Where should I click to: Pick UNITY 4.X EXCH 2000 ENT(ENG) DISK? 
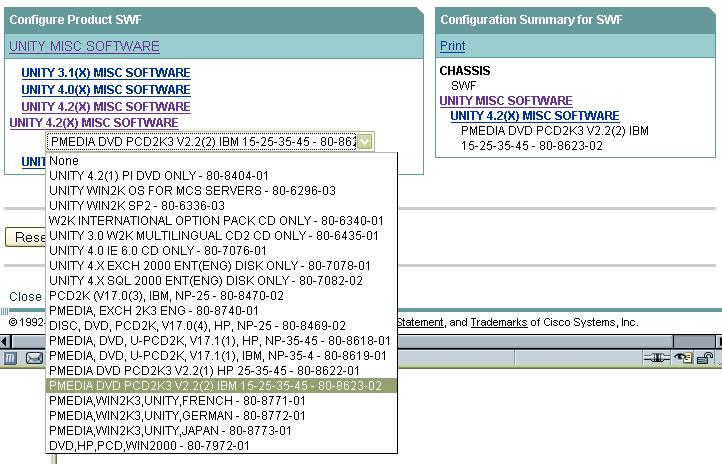pos(221,266)
